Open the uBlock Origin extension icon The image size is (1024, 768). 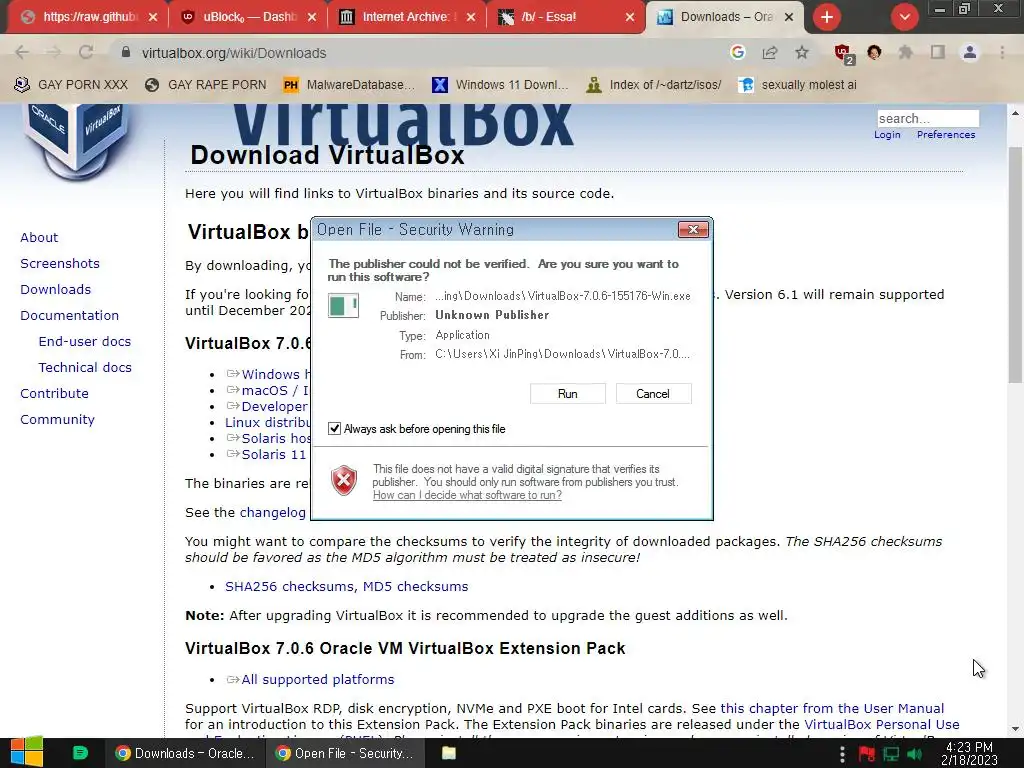(x=843, y=53)
